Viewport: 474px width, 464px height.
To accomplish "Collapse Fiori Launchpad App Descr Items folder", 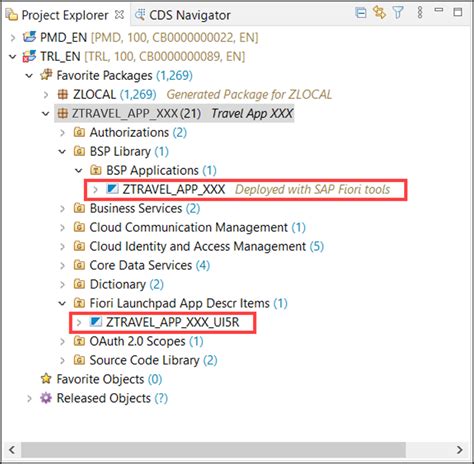I will click(x=62, y=303).
